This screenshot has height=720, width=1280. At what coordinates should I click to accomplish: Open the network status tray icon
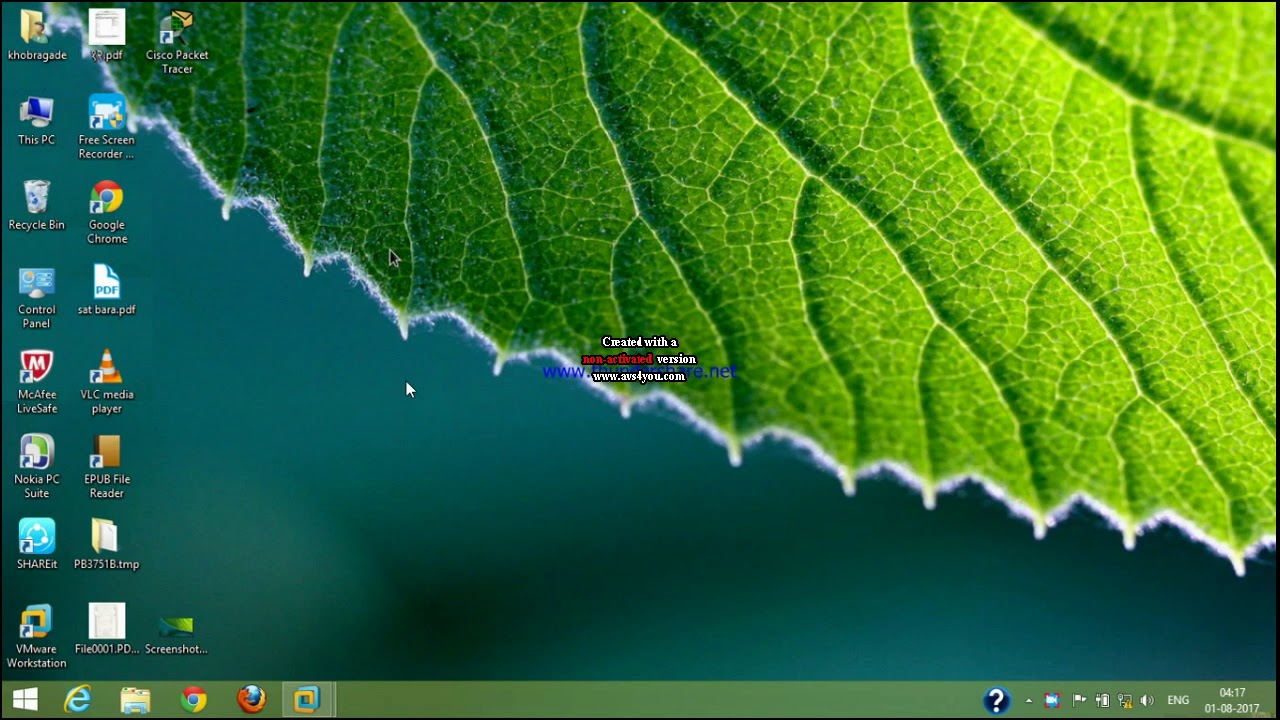1125,701
